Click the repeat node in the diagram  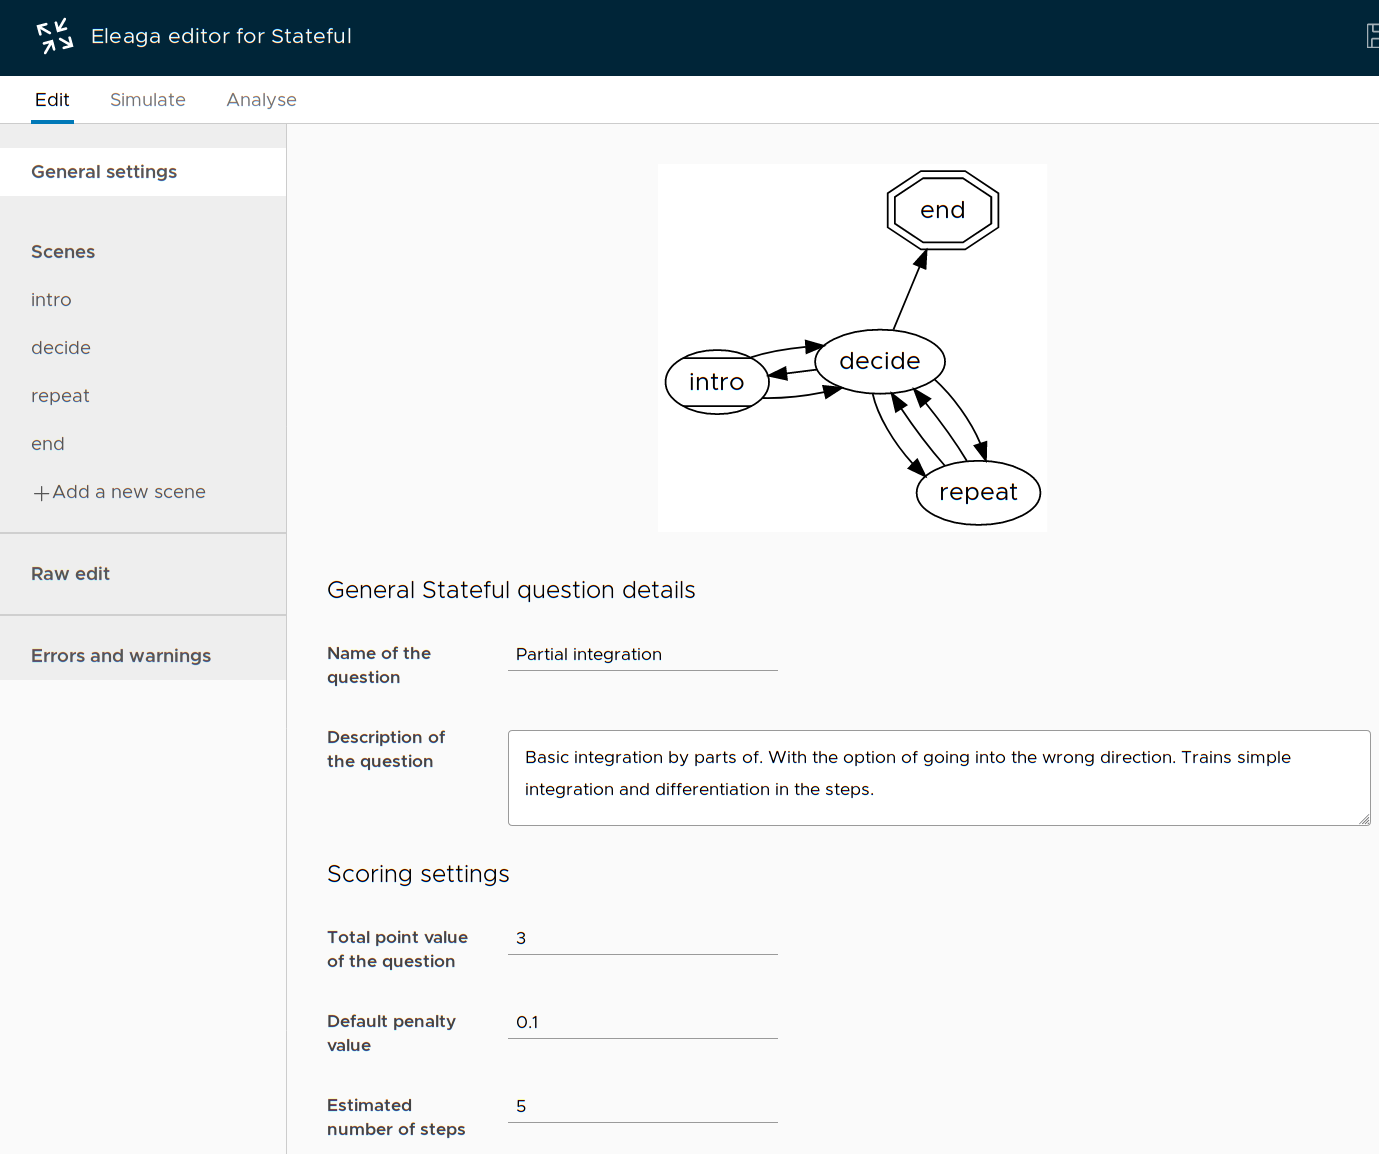[978, 492]
